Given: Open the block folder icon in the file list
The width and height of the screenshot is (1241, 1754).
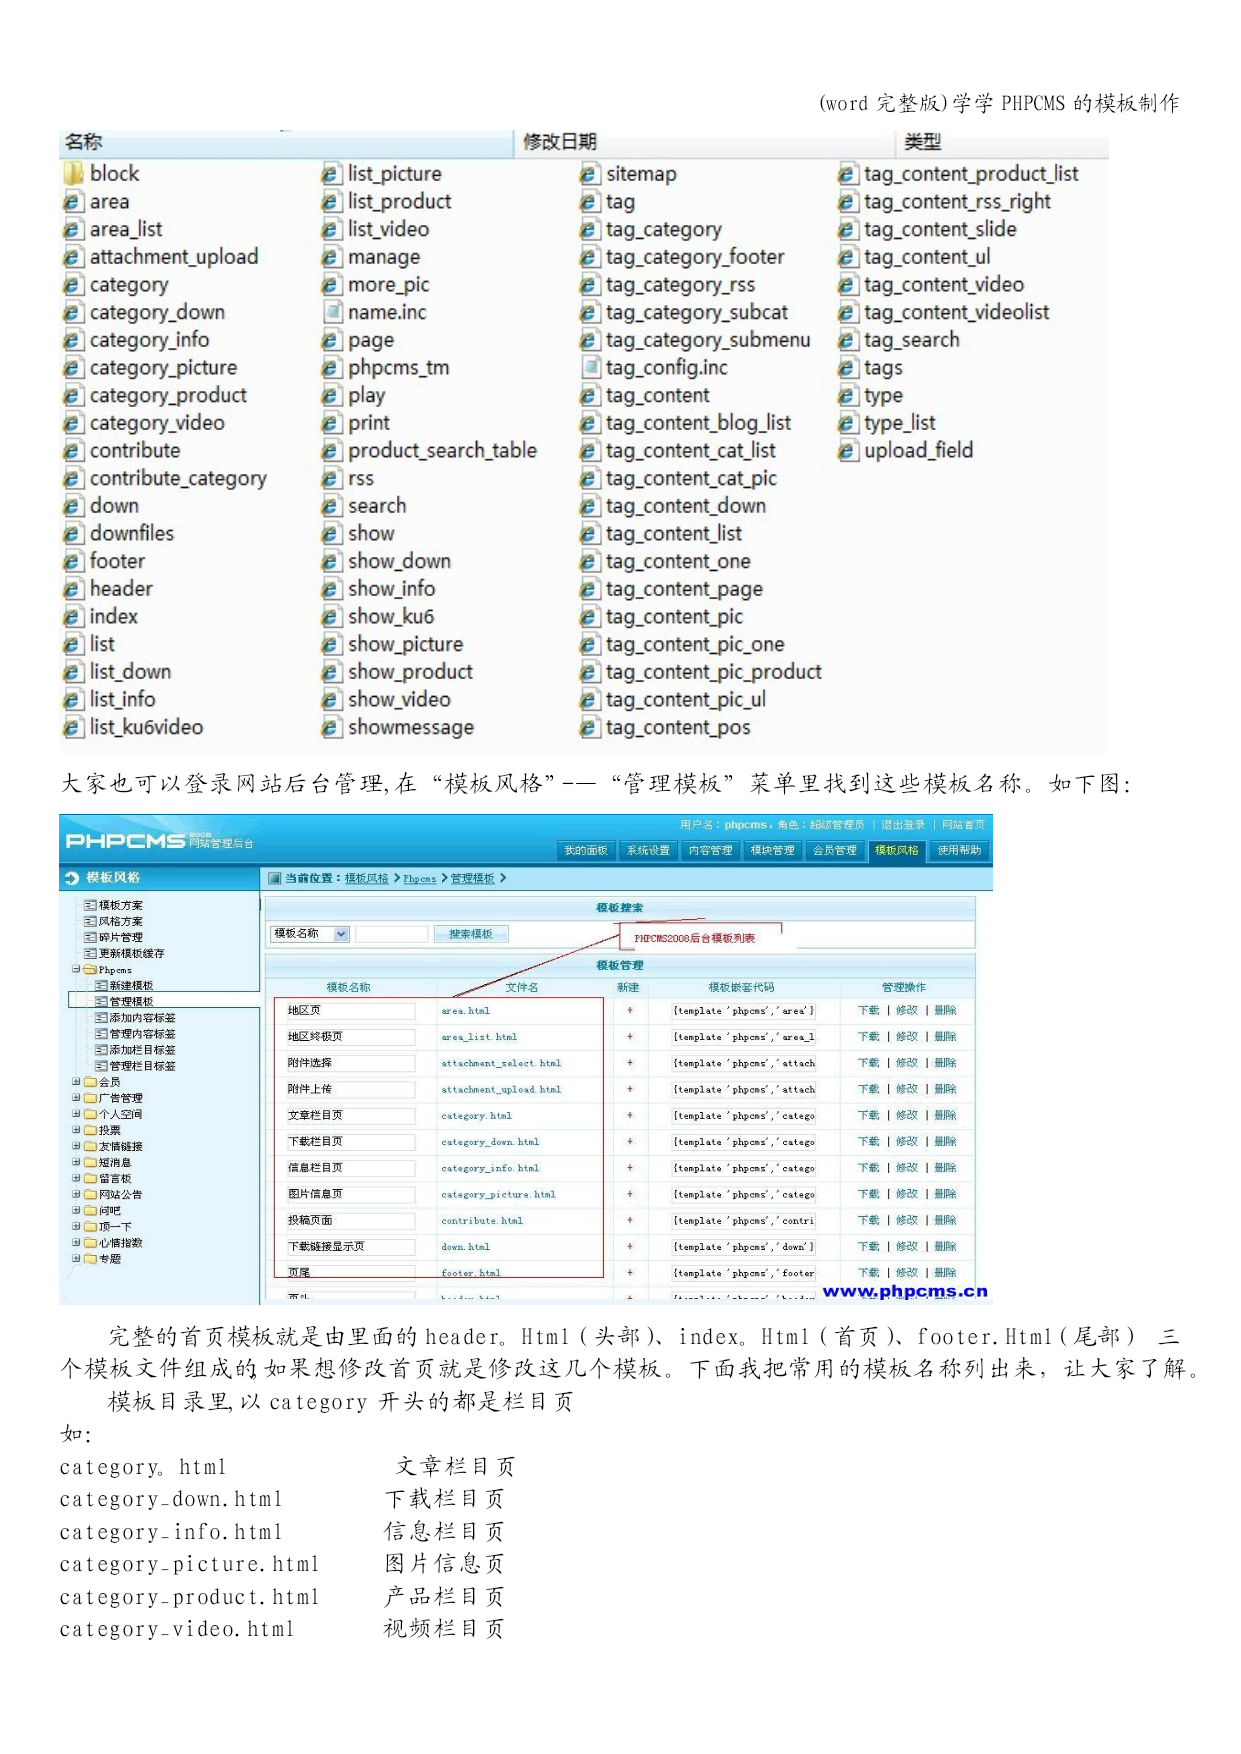Looking at the screenshot, I should (73, 174).
